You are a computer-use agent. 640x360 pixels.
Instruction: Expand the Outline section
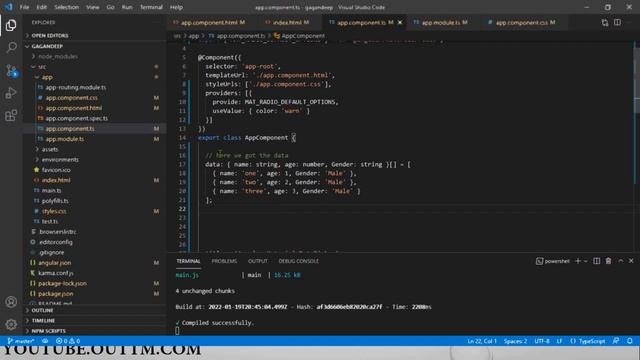[42, 310]
